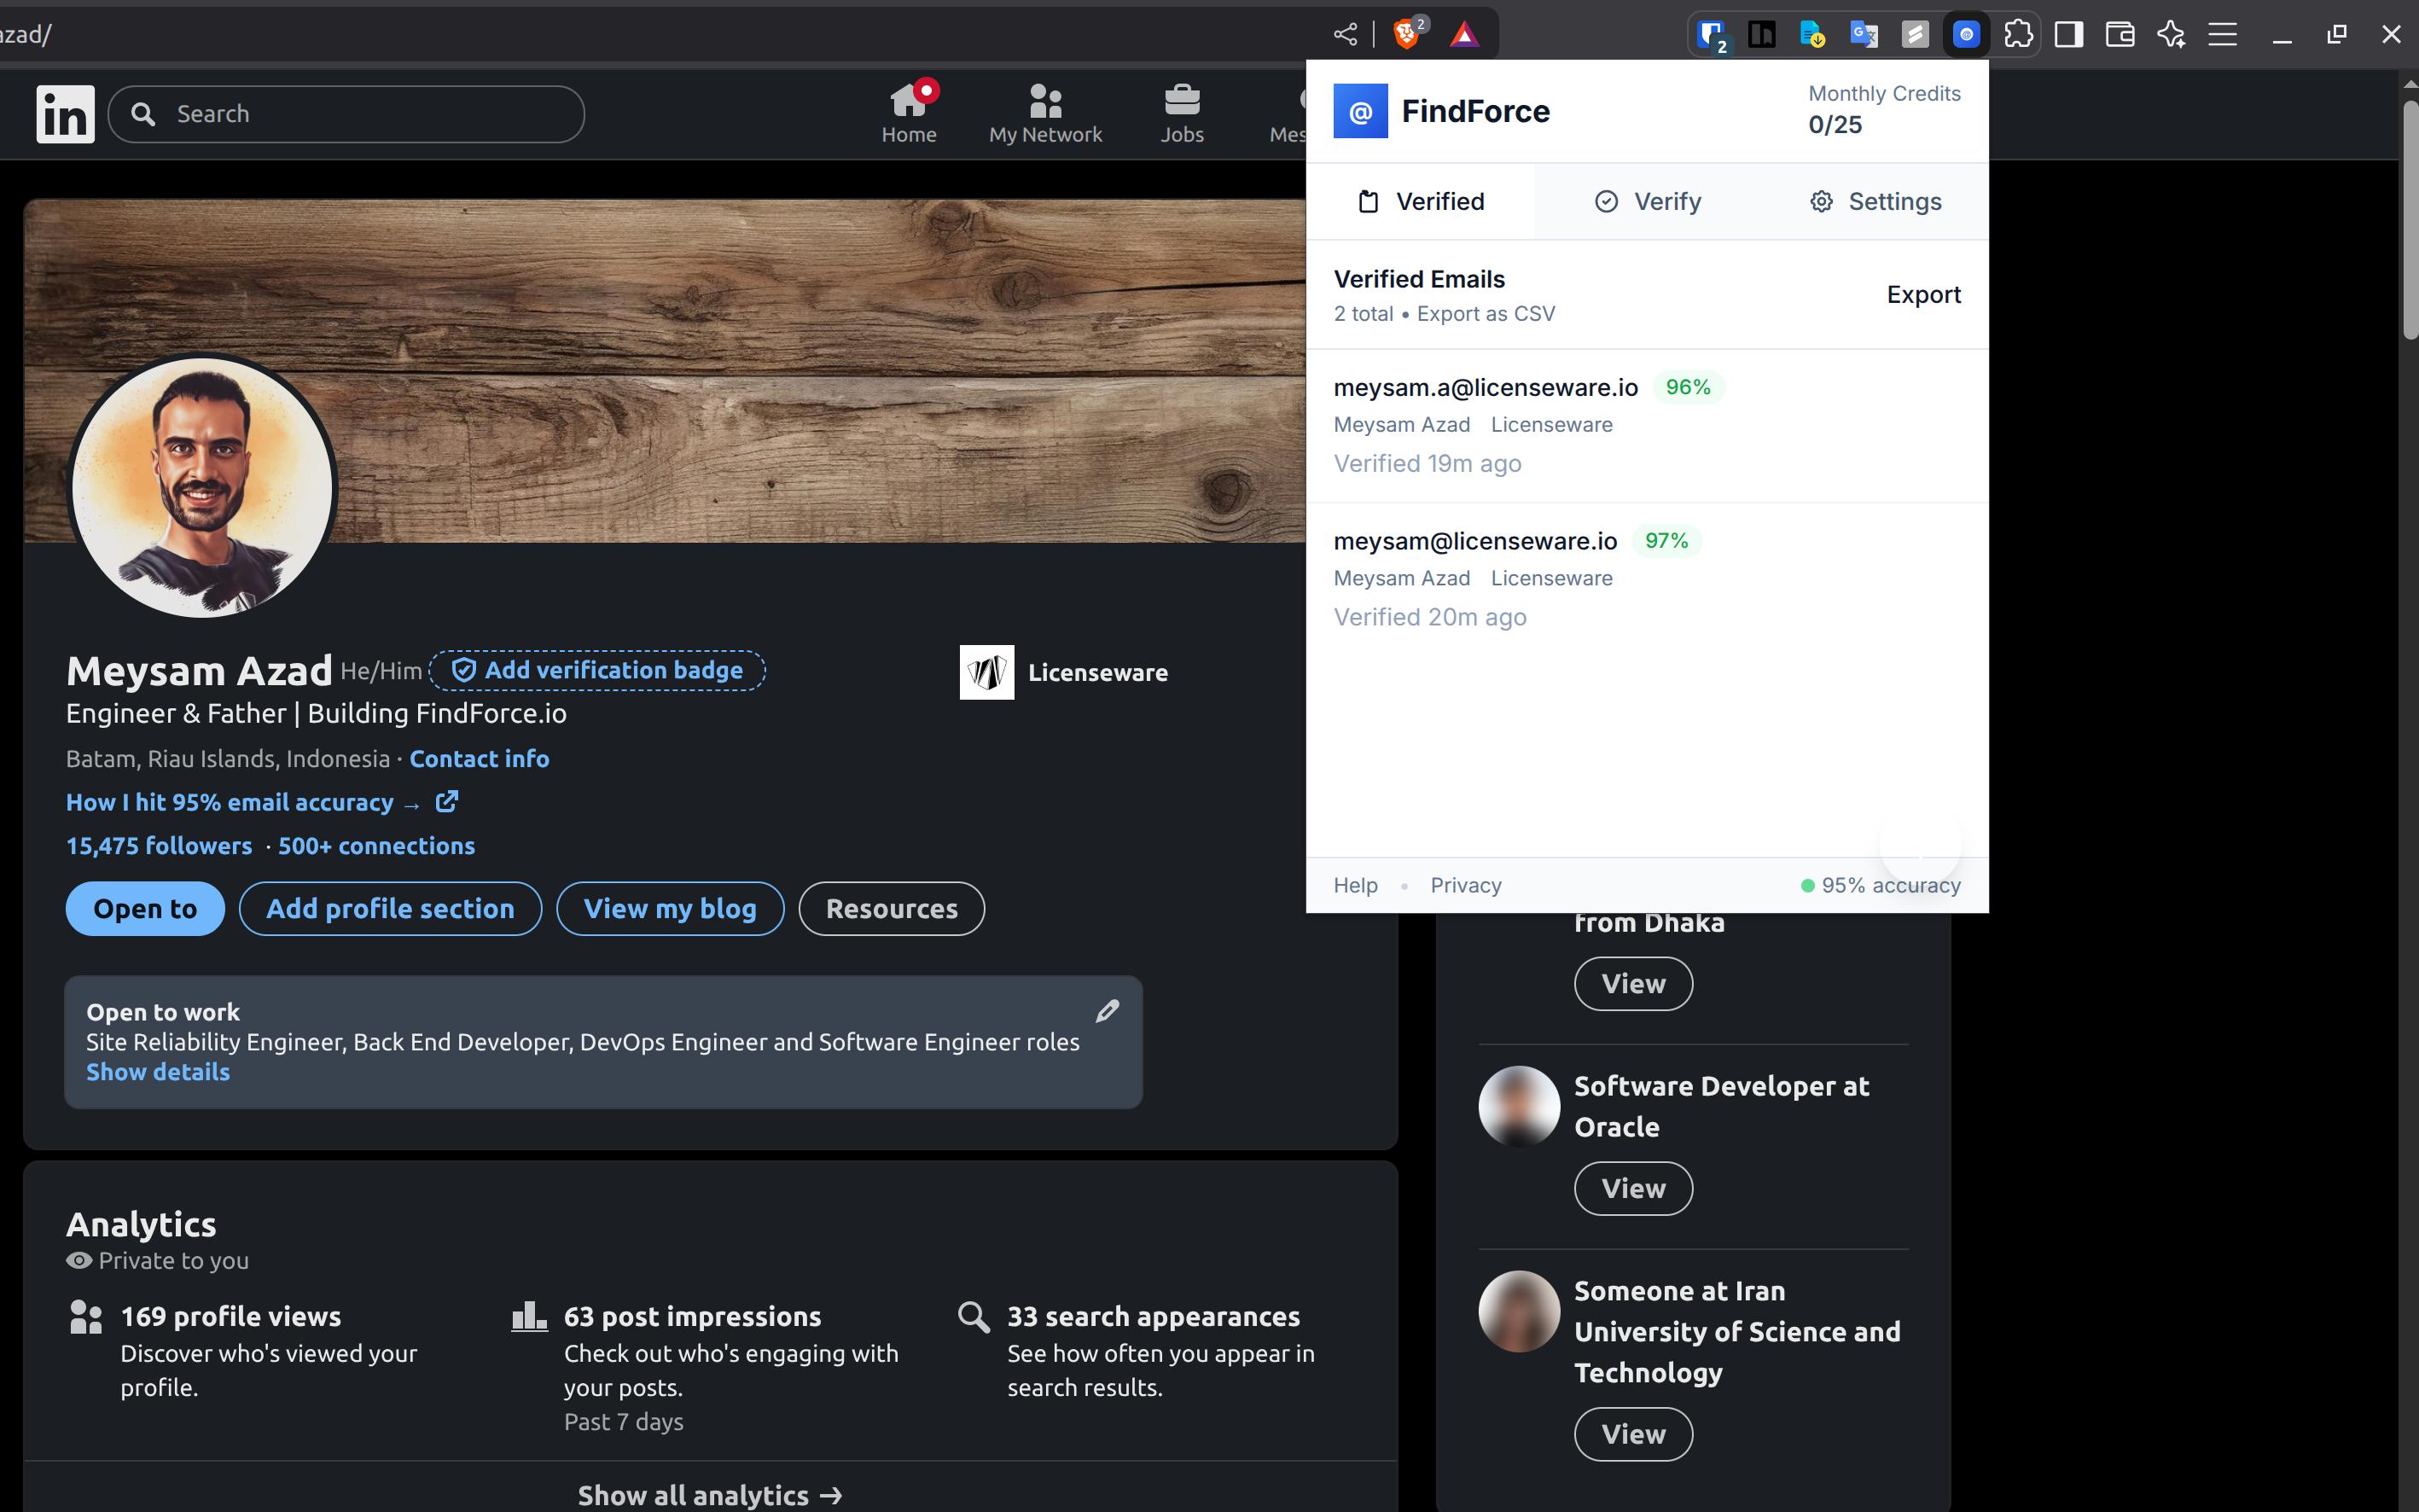
Task: Open the browser hamburger main menu
Action: 2222,35
